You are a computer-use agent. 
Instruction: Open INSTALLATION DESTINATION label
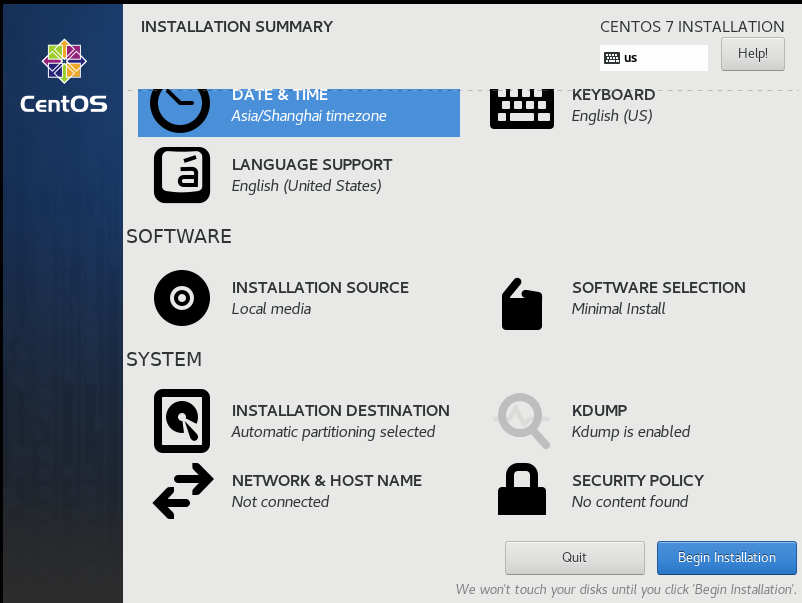341,411
